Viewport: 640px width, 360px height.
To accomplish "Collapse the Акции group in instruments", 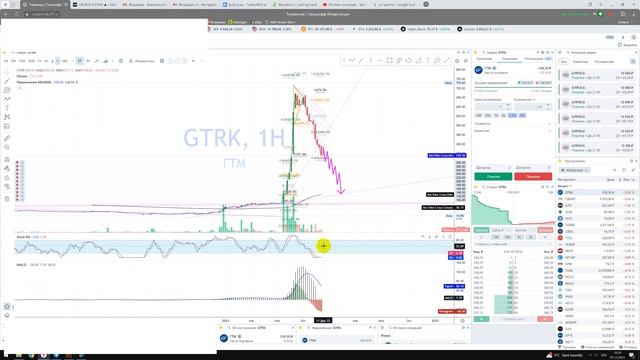I will coord(563,186).
